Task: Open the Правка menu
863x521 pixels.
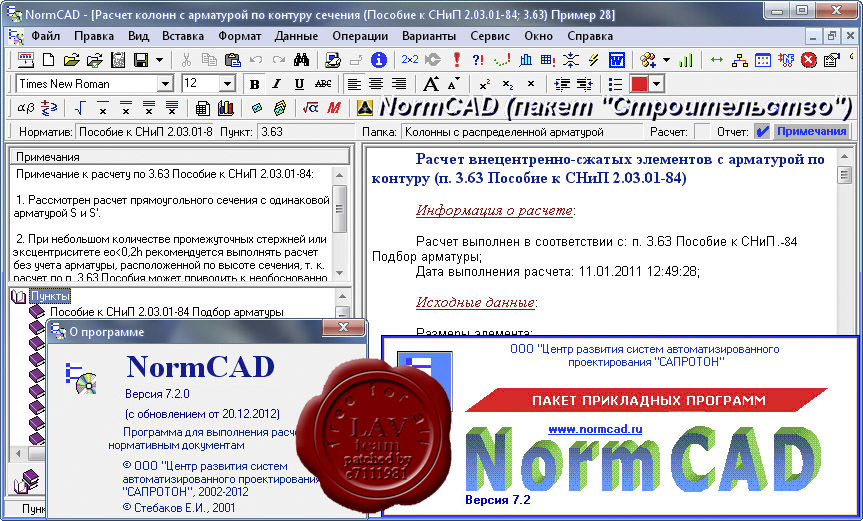Action: tap(94, 36)
